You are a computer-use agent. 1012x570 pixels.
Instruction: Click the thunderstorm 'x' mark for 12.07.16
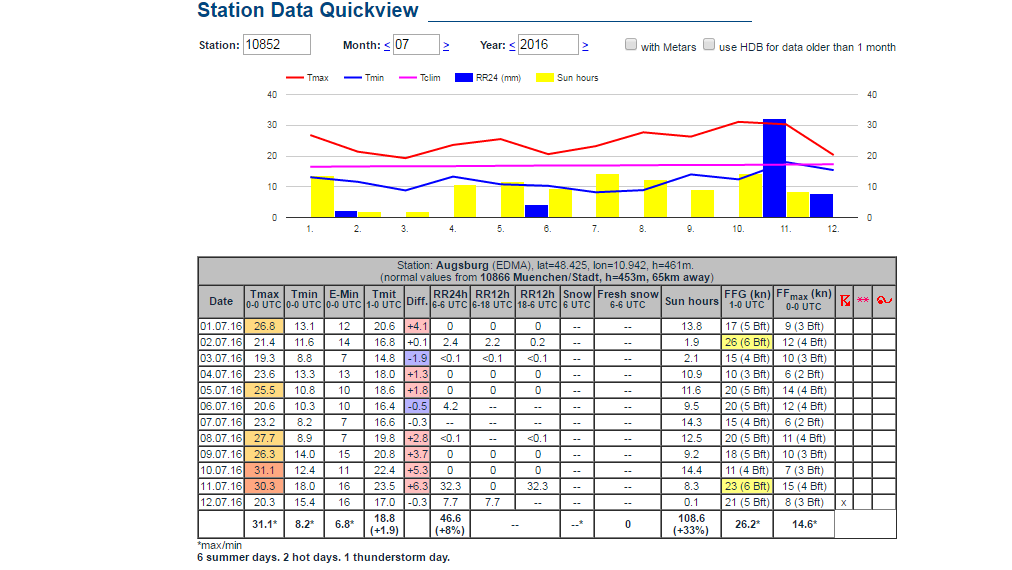[845, 502]
